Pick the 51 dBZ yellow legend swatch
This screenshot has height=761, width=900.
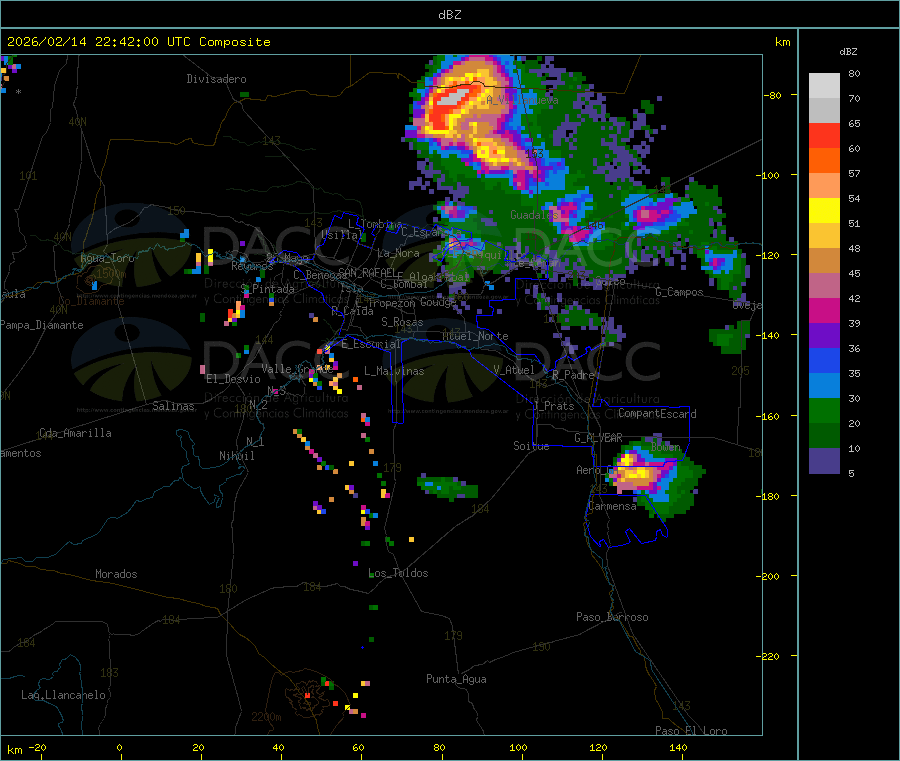pos(824,211)
